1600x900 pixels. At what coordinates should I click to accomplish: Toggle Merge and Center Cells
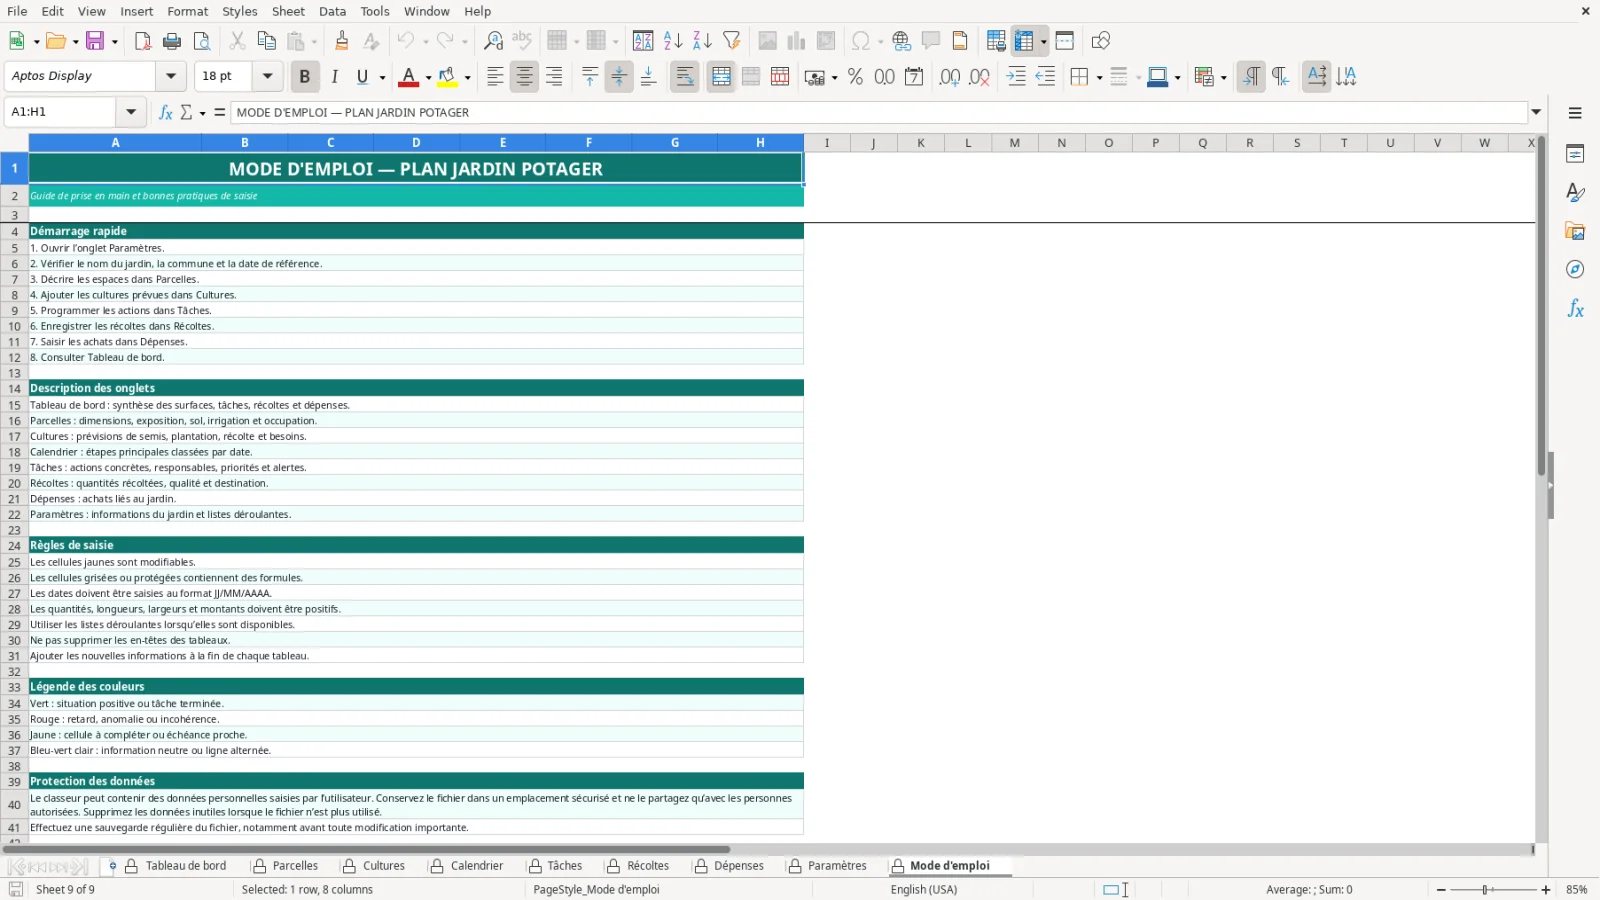721,77
